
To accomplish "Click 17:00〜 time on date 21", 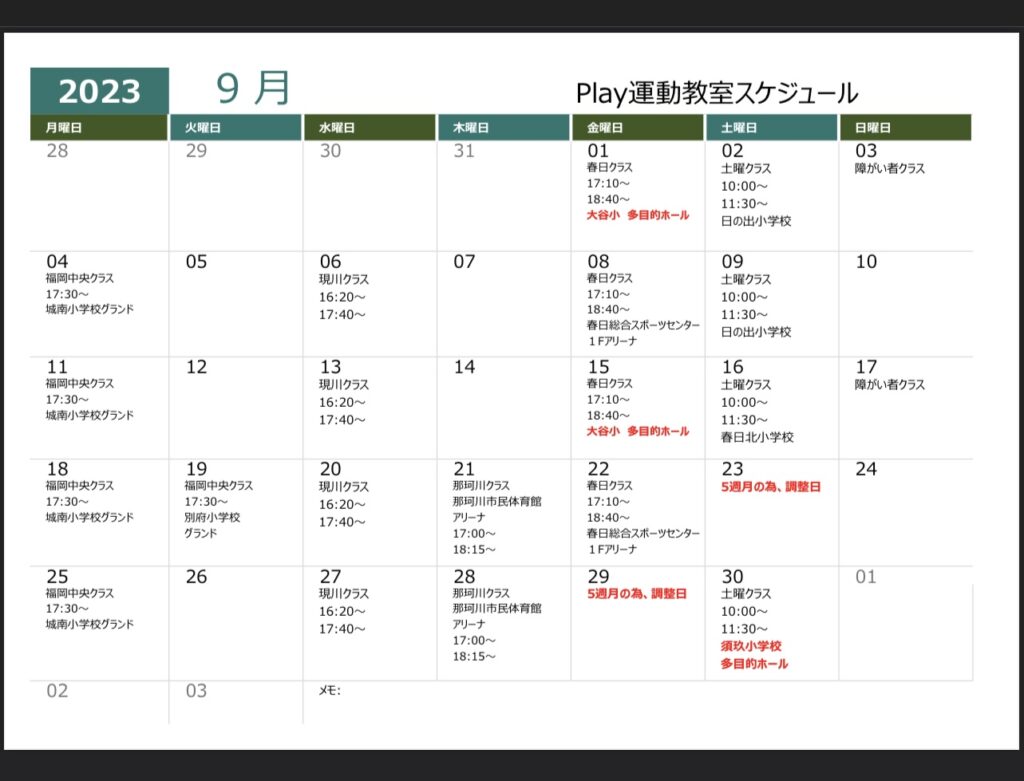I will 474,534.
